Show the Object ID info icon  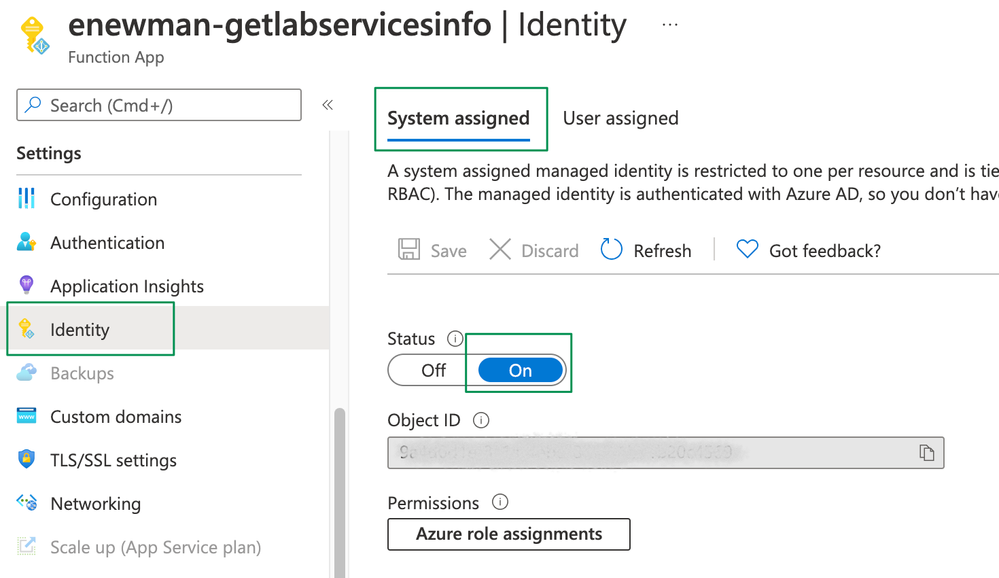click(x=481, y=420)
